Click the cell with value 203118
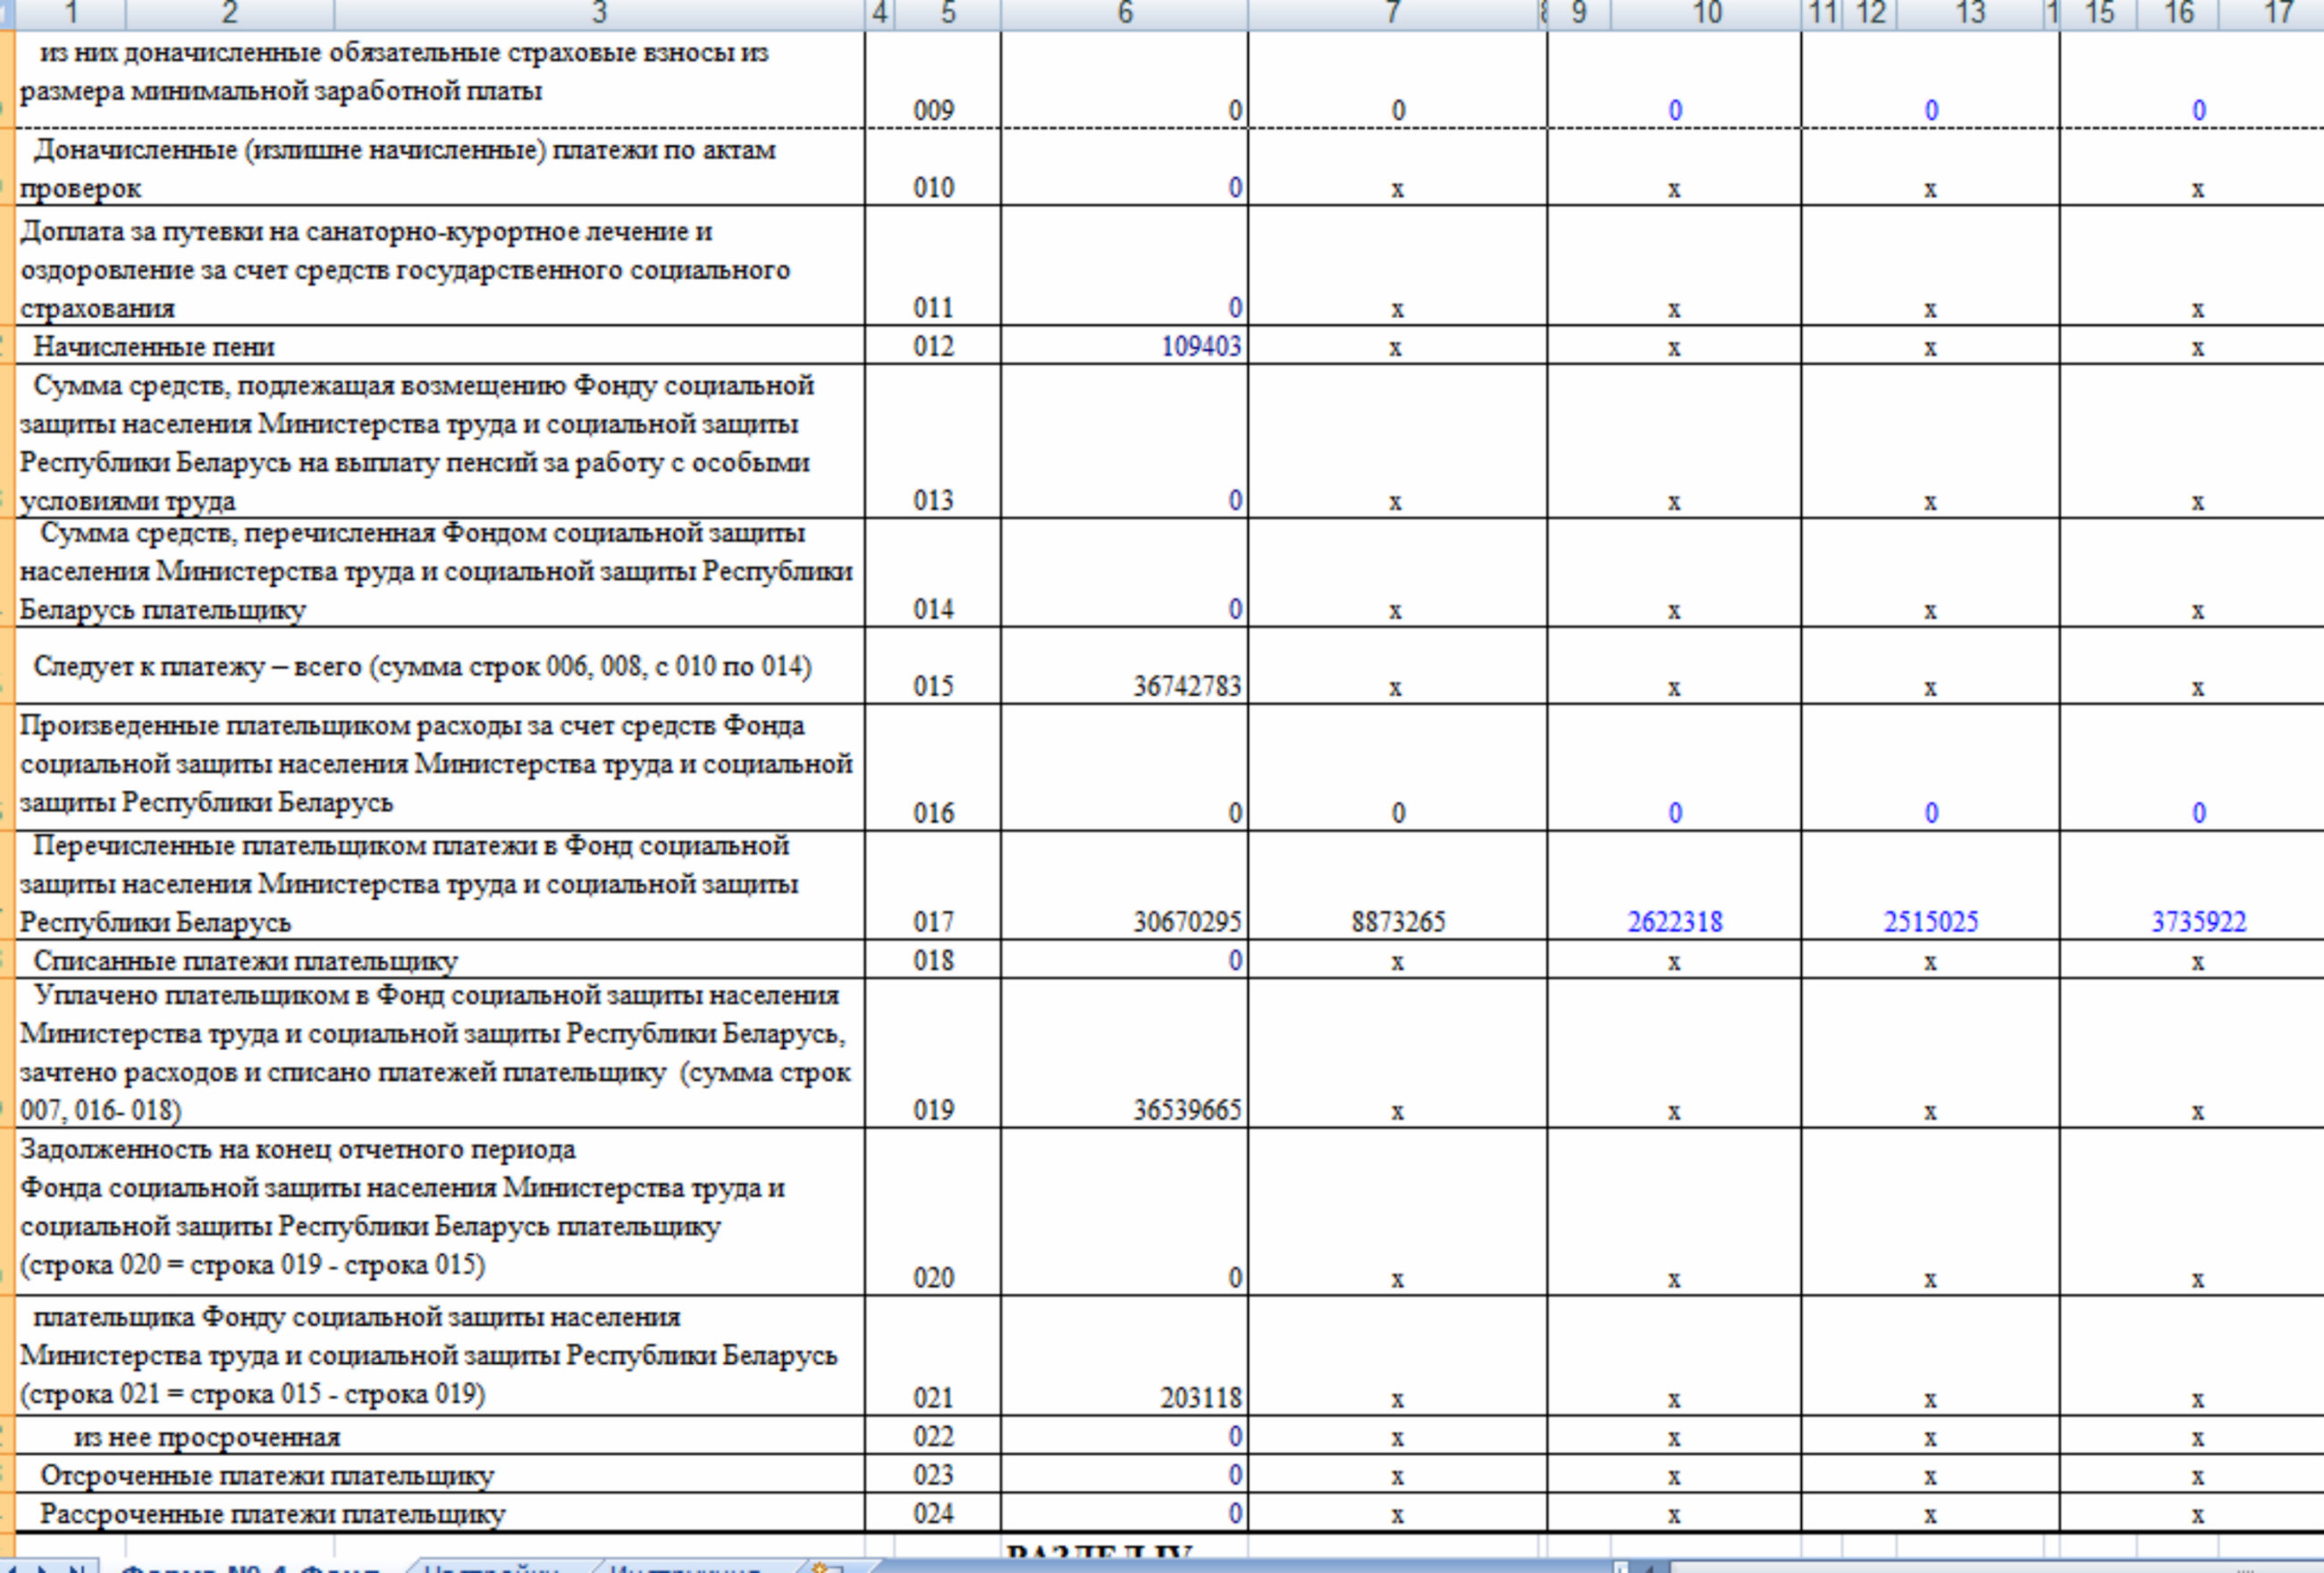 (1124, 1356)
